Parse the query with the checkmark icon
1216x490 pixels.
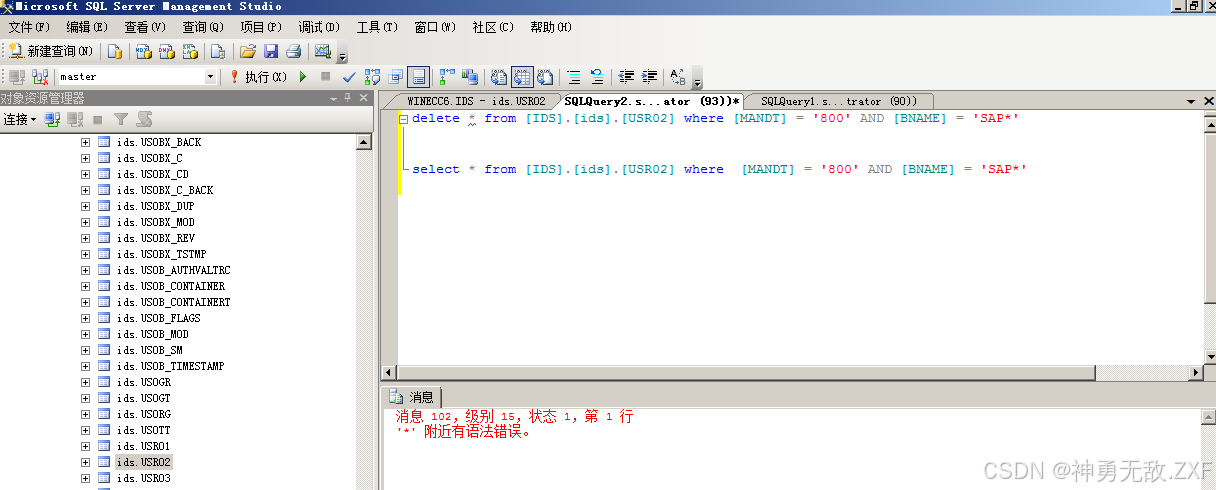click(349, 76)
